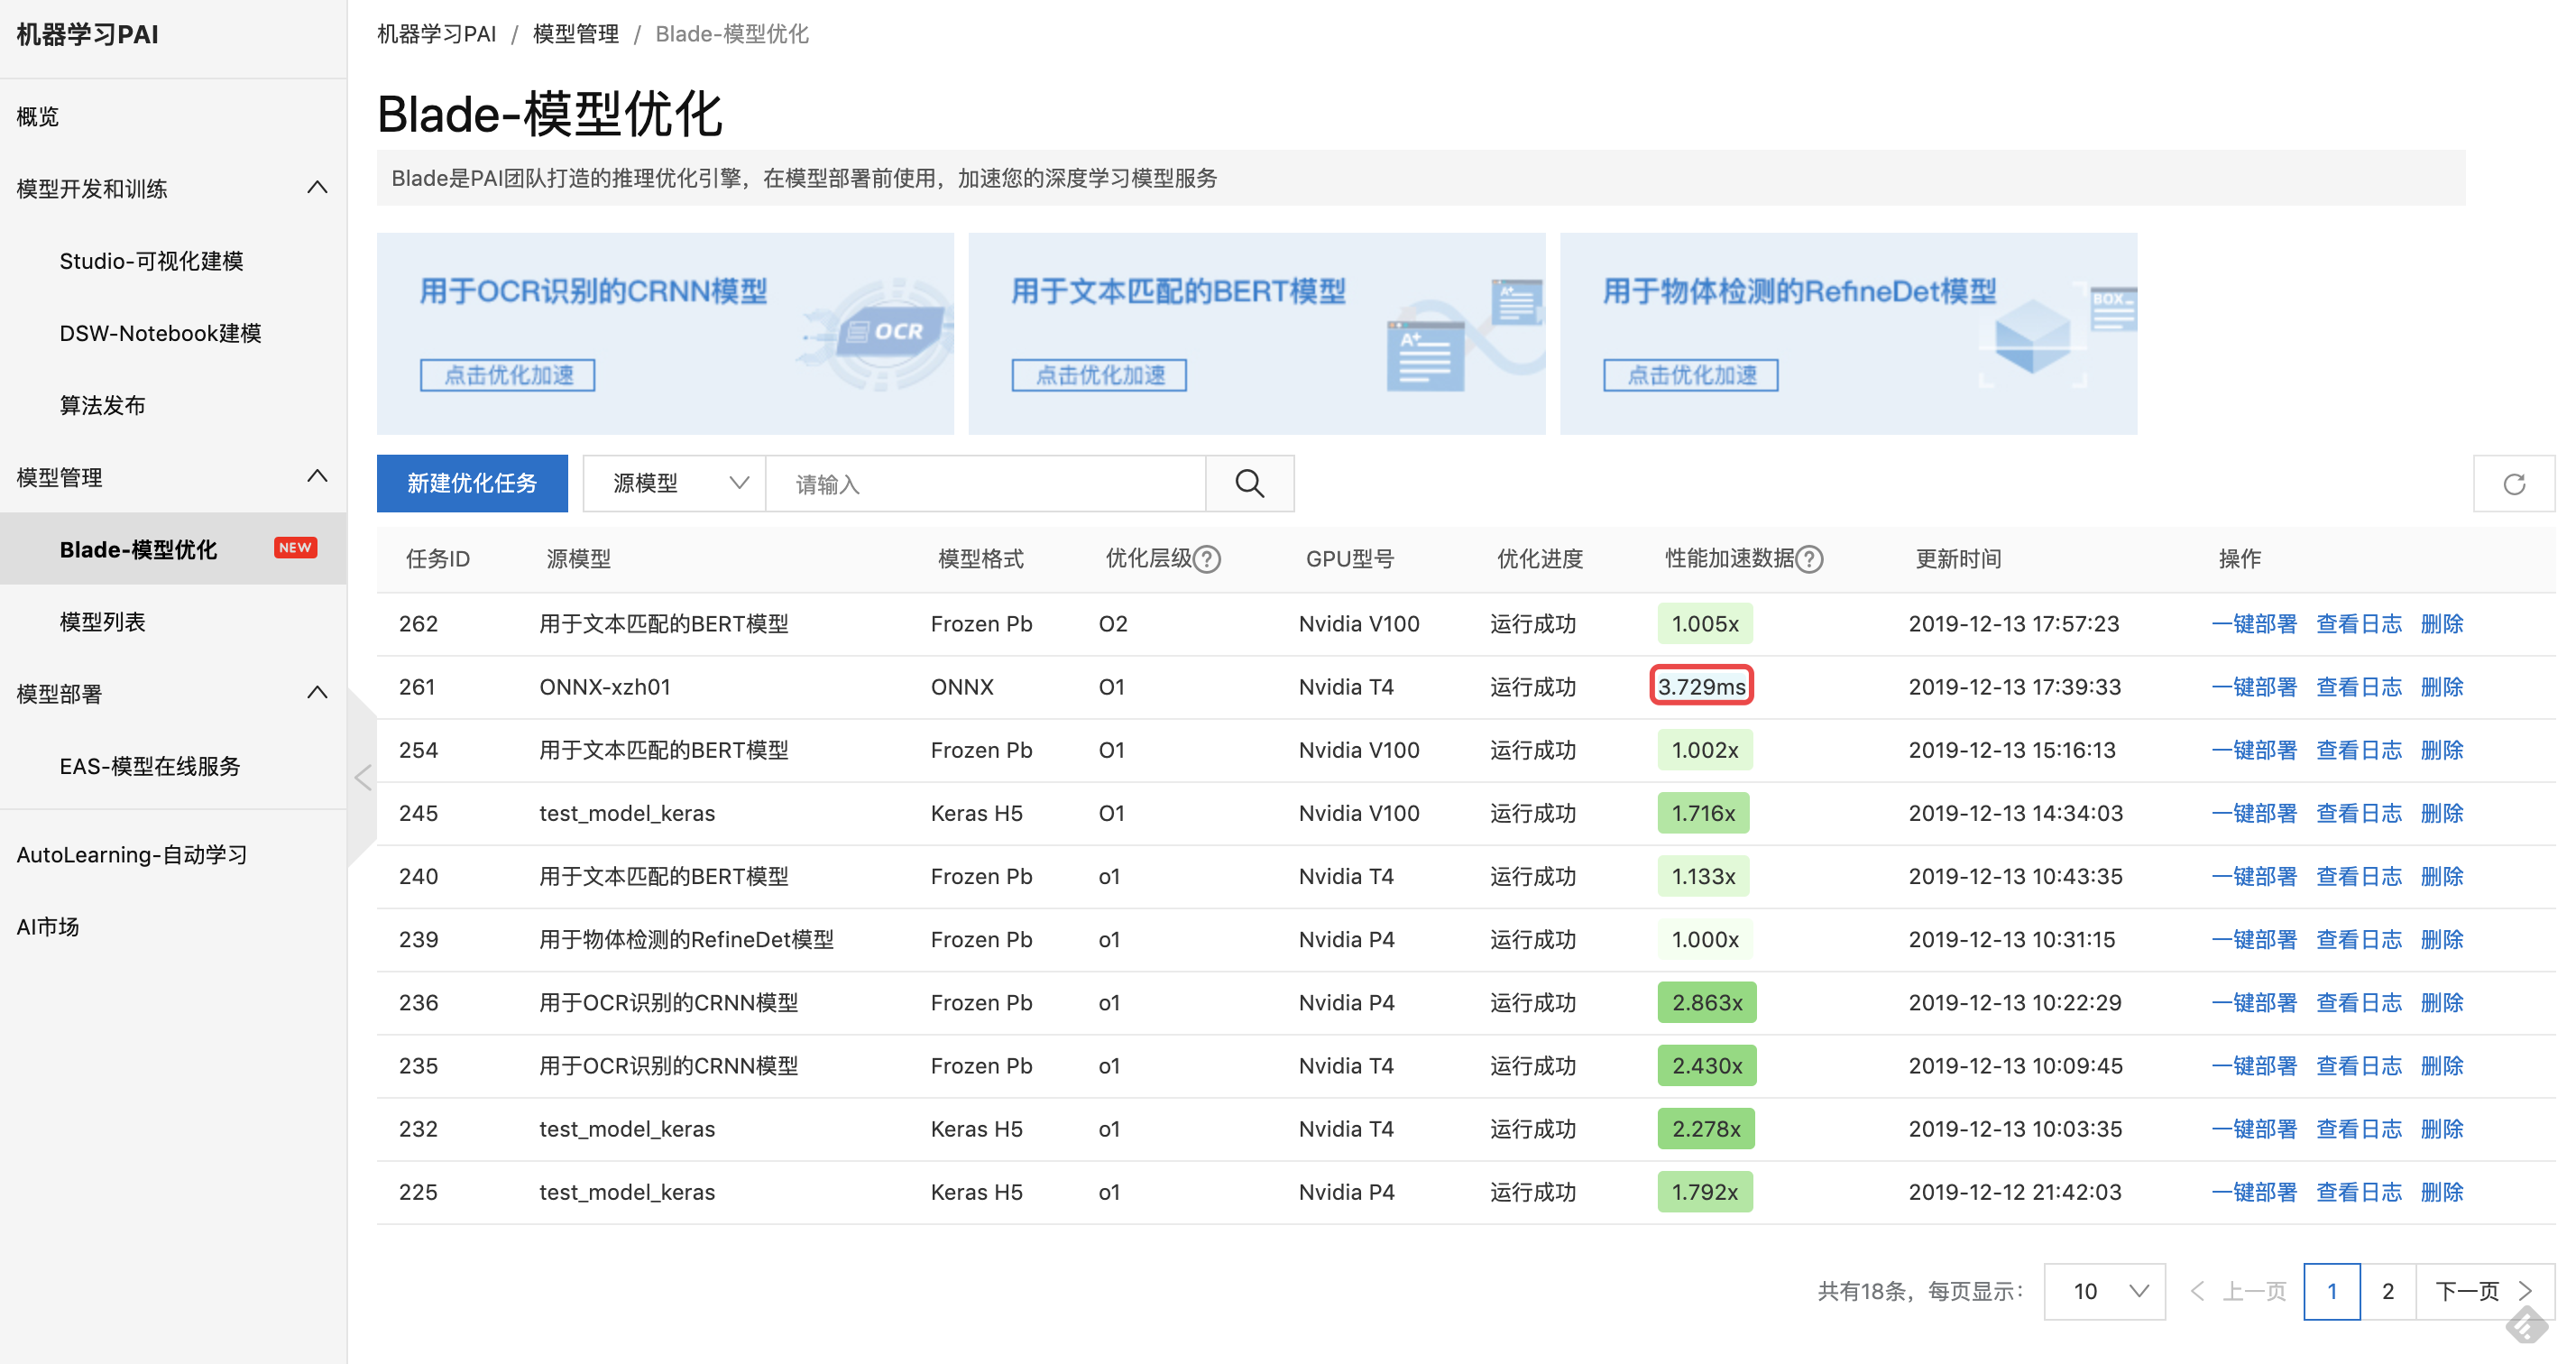Click 删除 for task 232
The height and width of the screenshot is (1364, 2576).
tap(2442, 1129)
